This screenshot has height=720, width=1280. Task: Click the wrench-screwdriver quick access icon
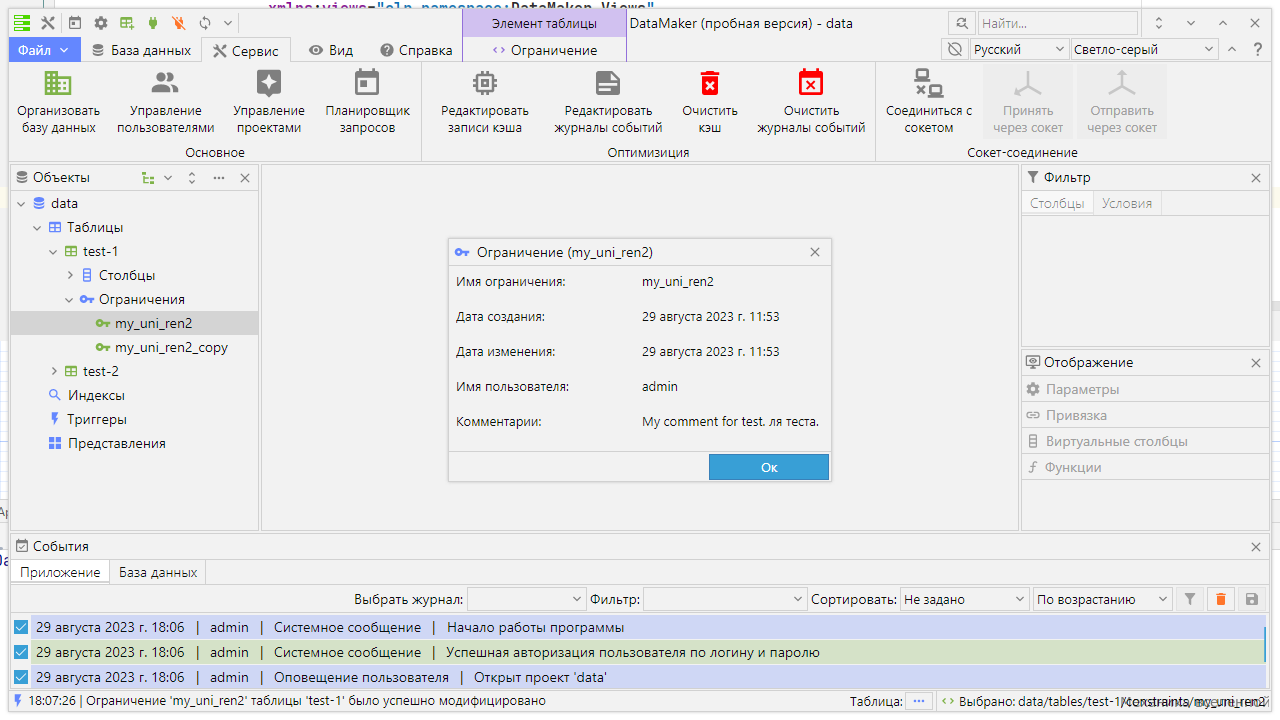click(48, 23)
